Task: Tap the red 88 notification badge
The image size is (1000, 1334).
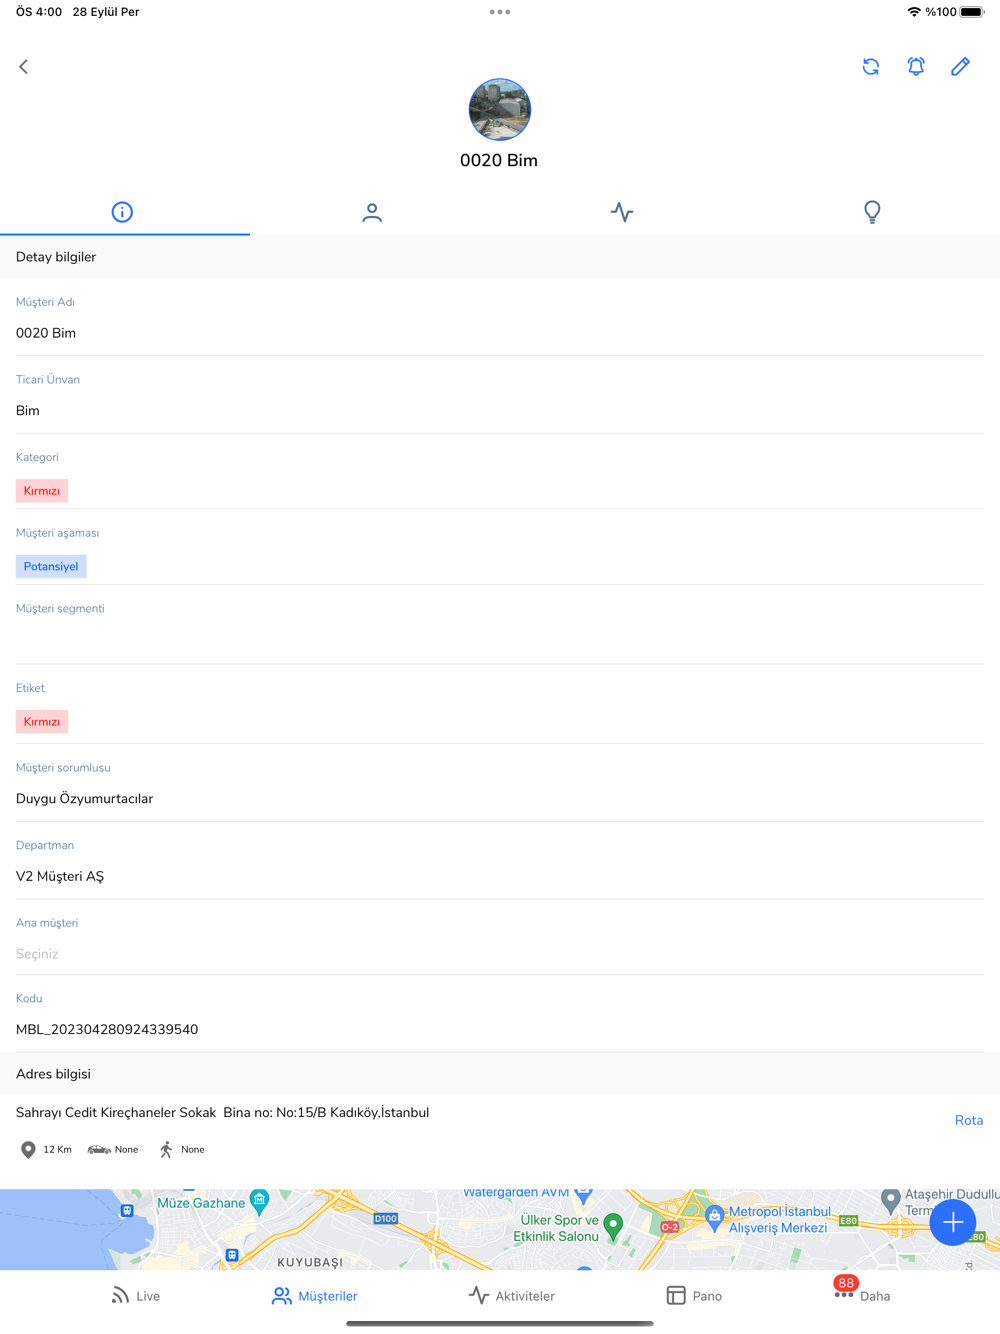Action: pos(846,1283)
